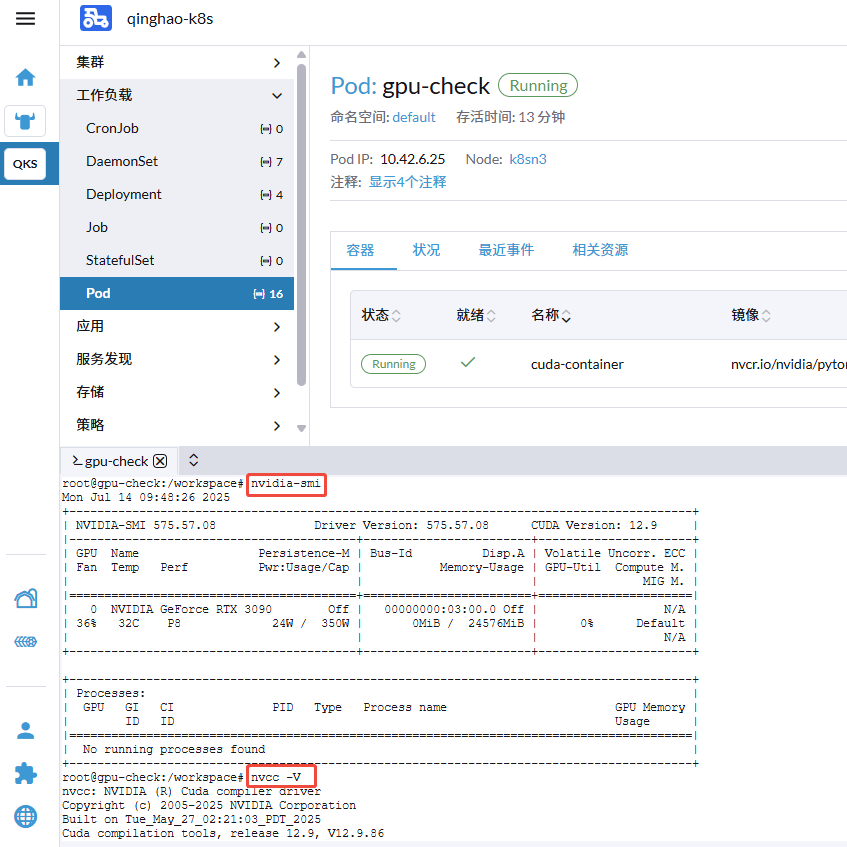Switch to the 最近事件 tab

pos(506,250)
